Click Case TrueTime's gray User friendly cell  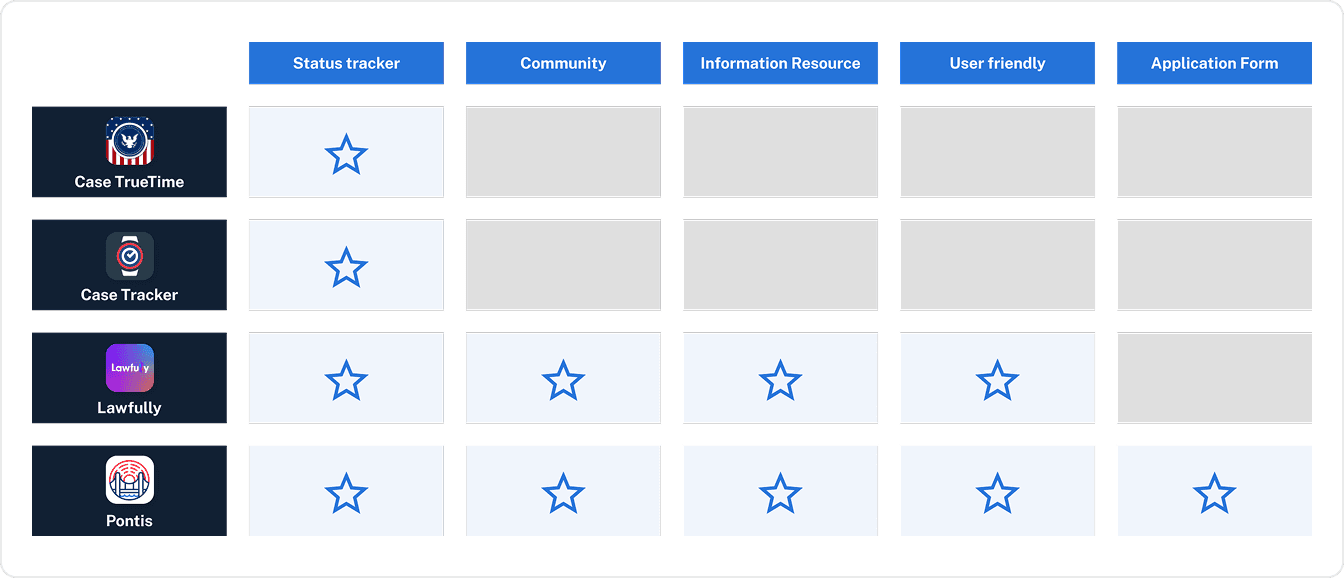coord(997,152)
